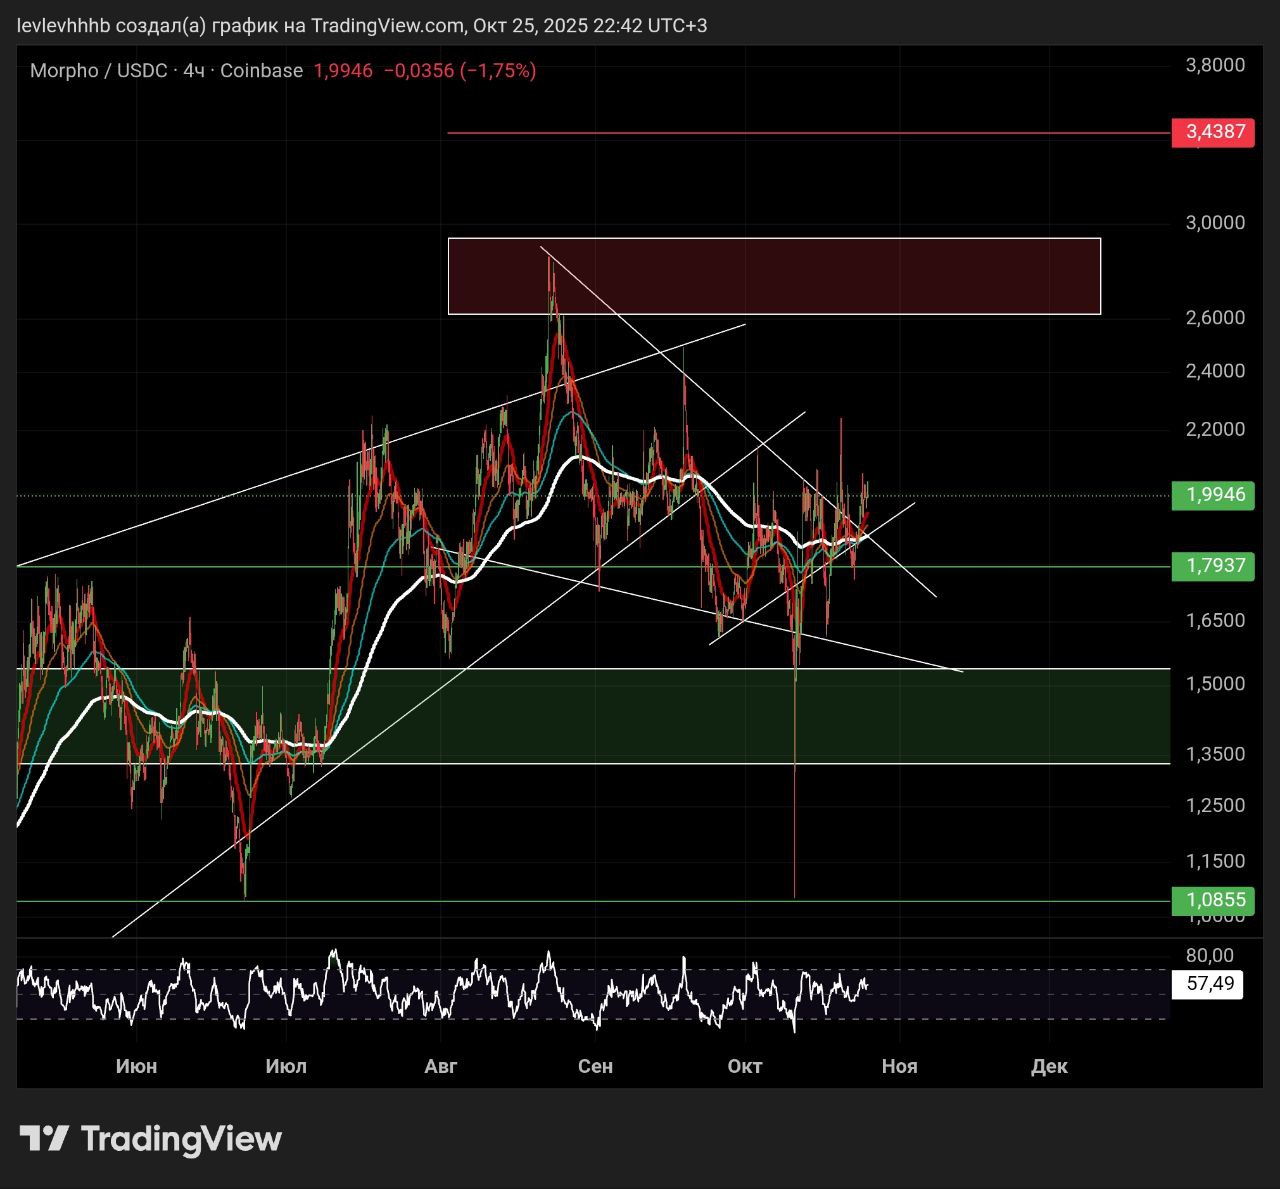
Task: Click the Дек month on time axis
Action: (x=1049, y=1066)
